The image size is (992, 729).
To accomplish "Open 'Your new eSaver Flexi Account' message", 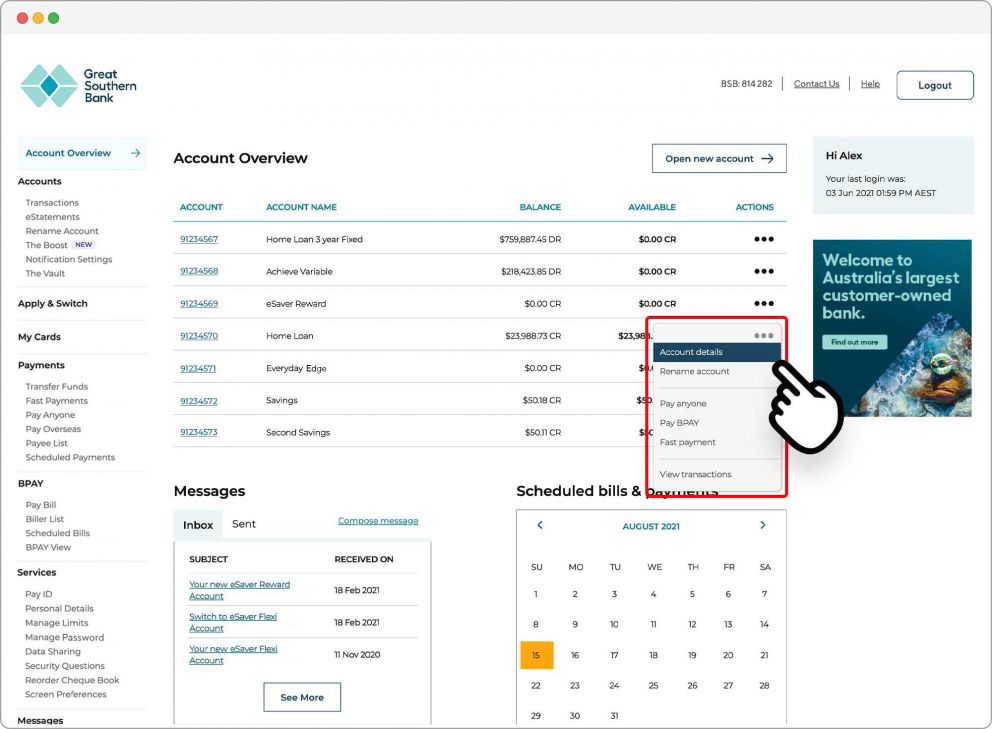I will (233, 655).
